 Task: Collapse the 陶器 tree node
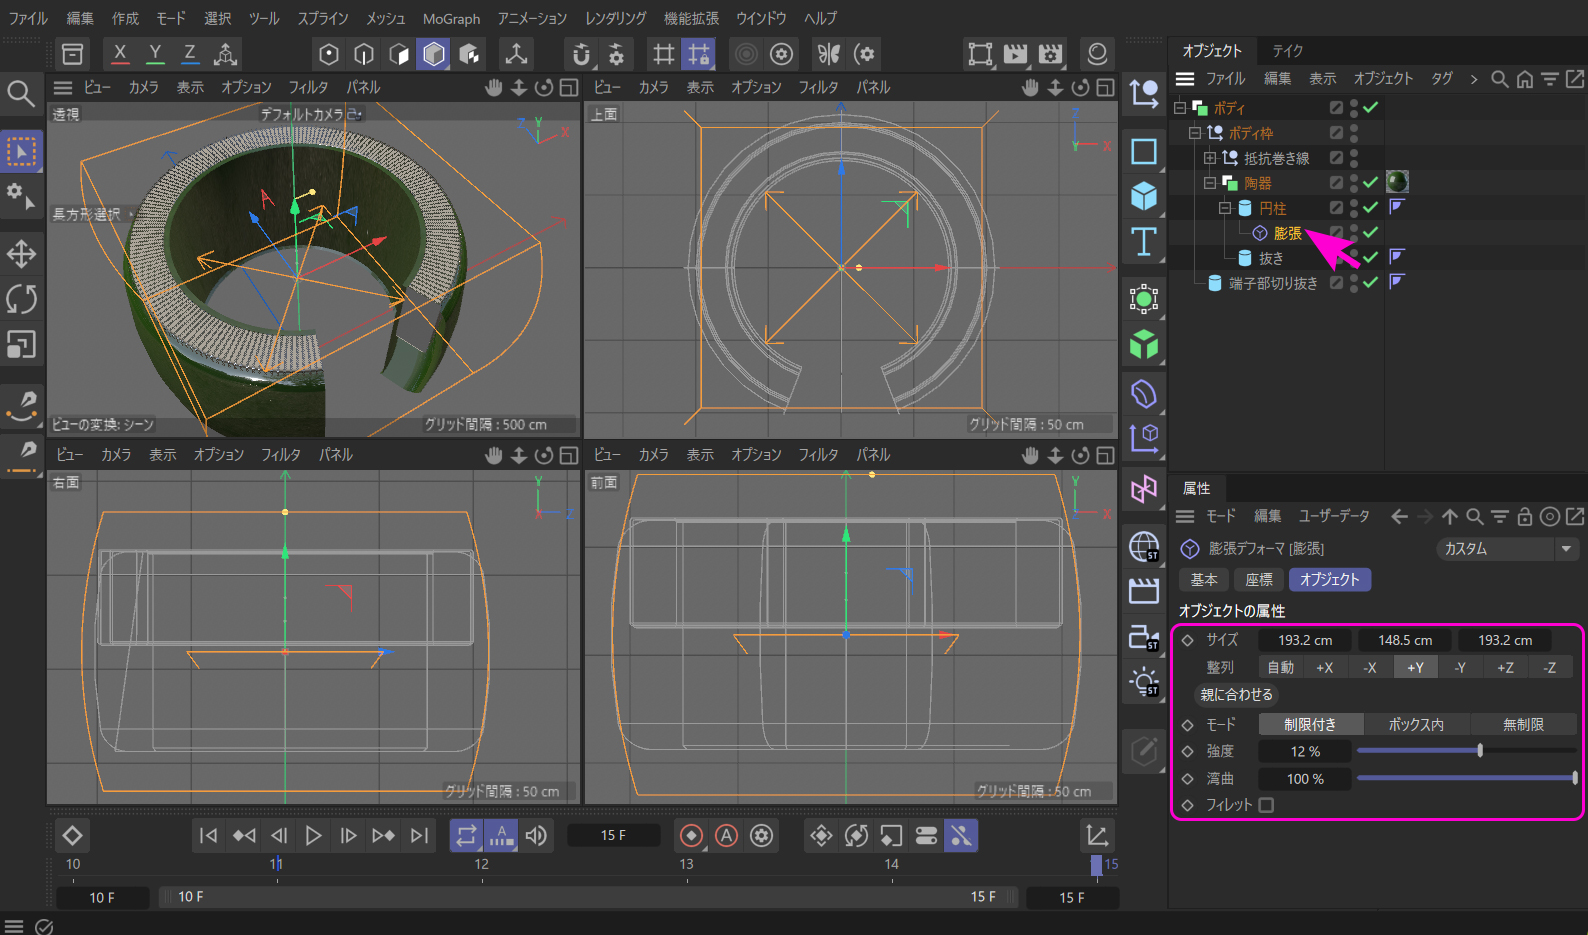point(1210,183)
